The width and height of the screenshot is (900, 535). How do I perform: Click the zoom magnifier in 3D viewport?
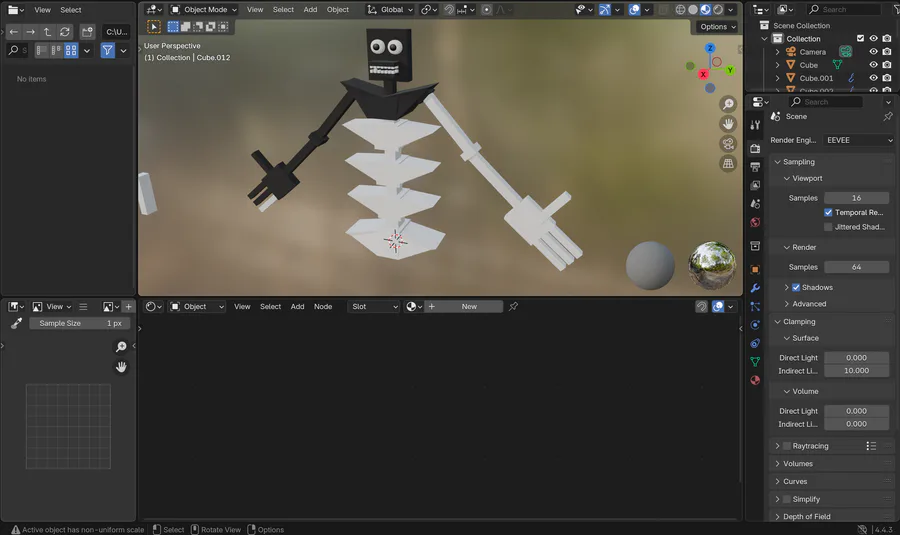[728, 104]
